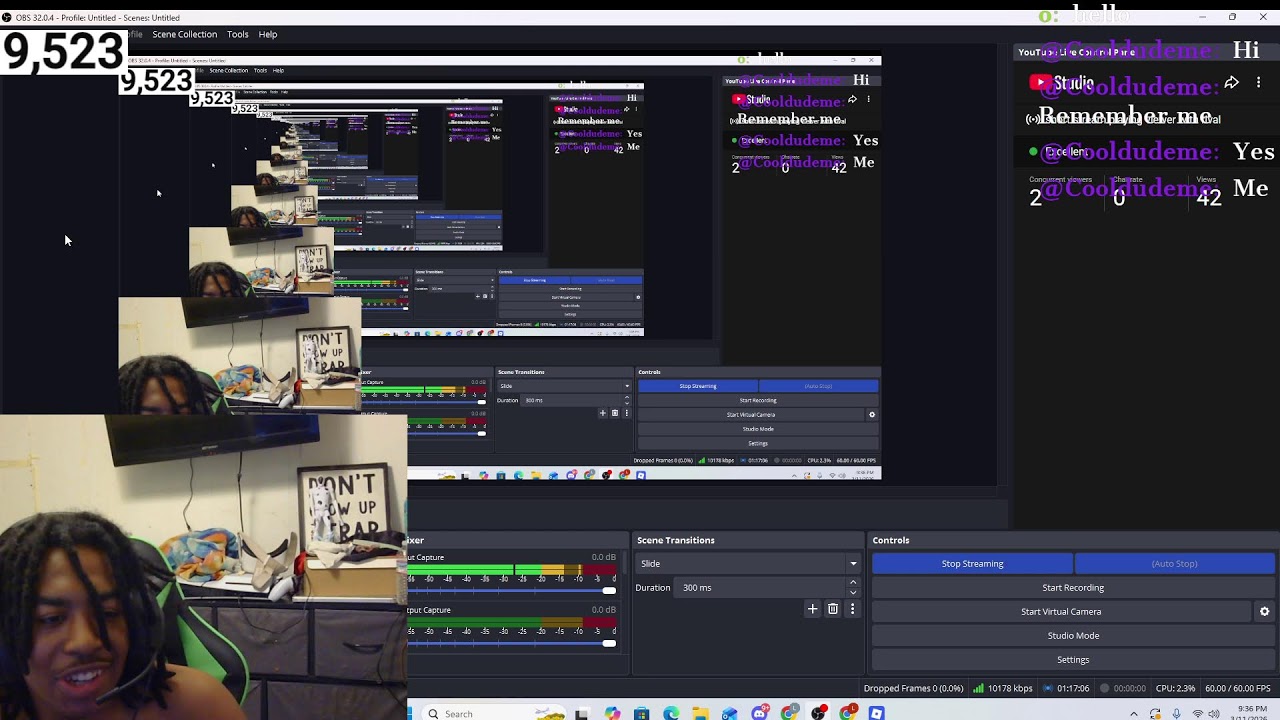1280x720 pixels.
Task: Toggle Studio Mode
Action: [1073, 635]
